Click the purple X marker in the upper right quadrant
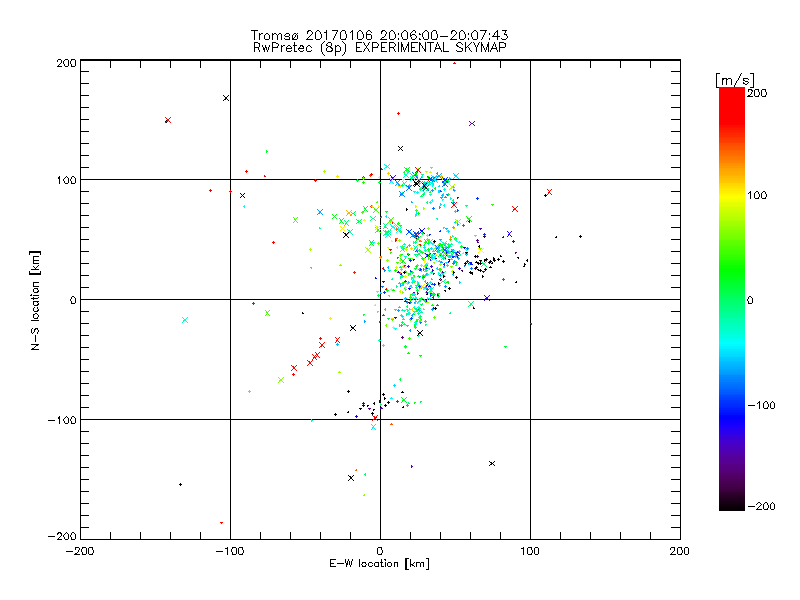 472,123
